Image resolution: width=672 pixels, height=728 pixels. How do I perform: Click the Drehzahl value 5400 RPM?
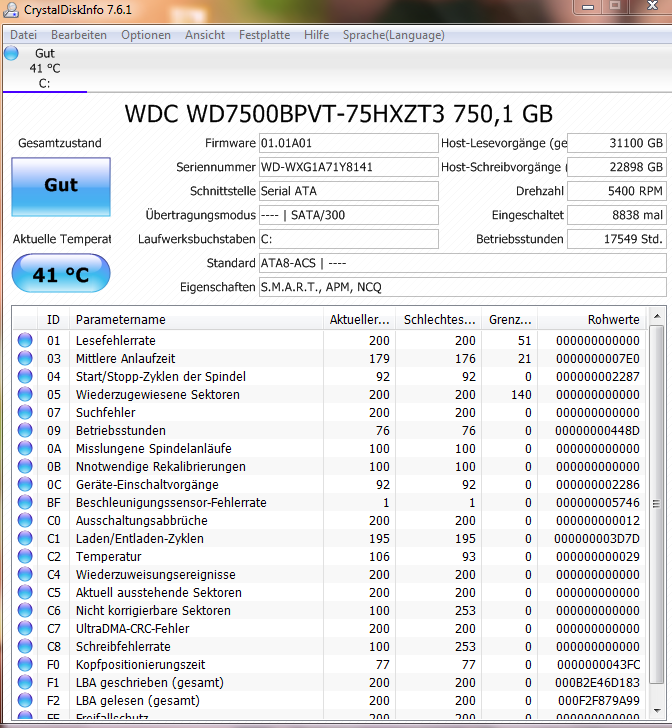[x=617, y=191]
